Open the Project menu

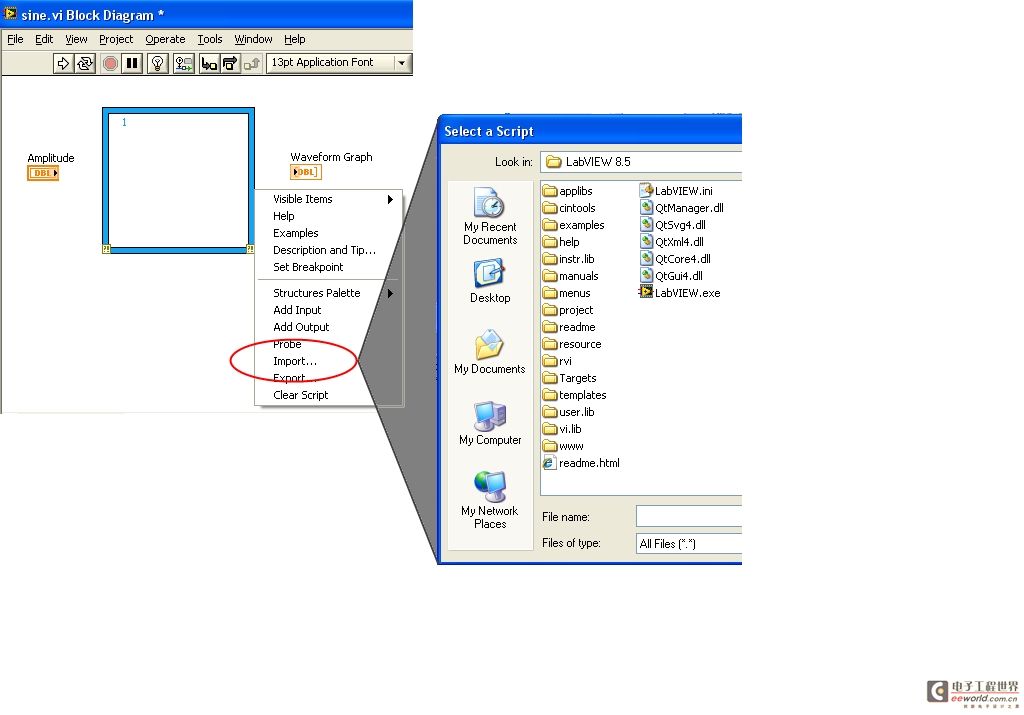[116, 39]
